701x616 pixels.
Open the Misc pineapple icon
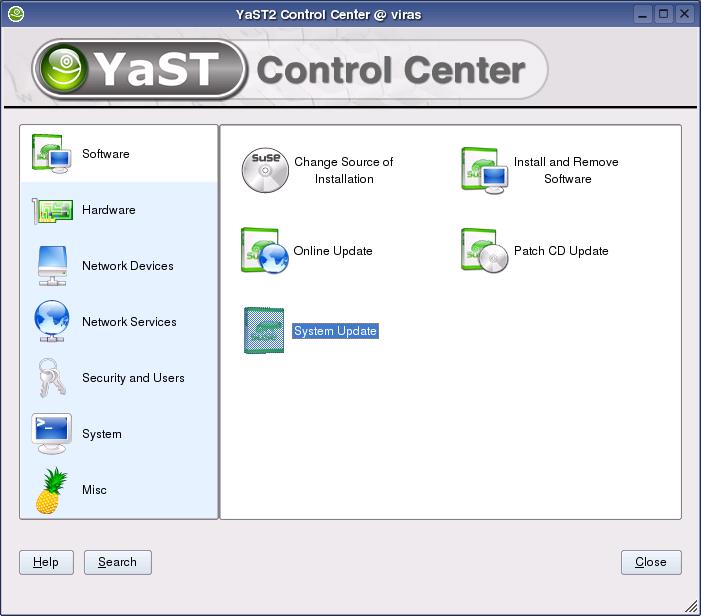(51, 490)
